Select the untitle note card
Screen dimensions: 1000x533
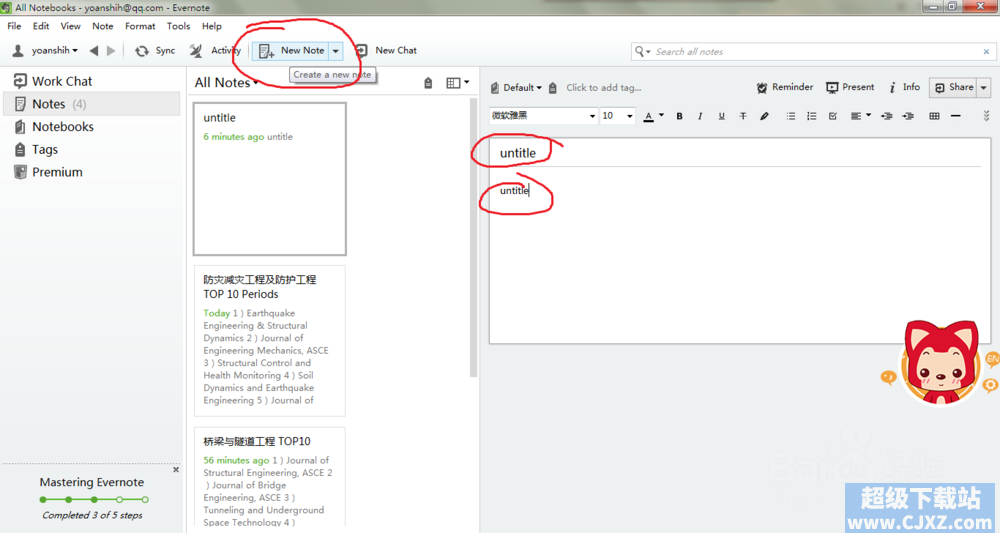270,179
